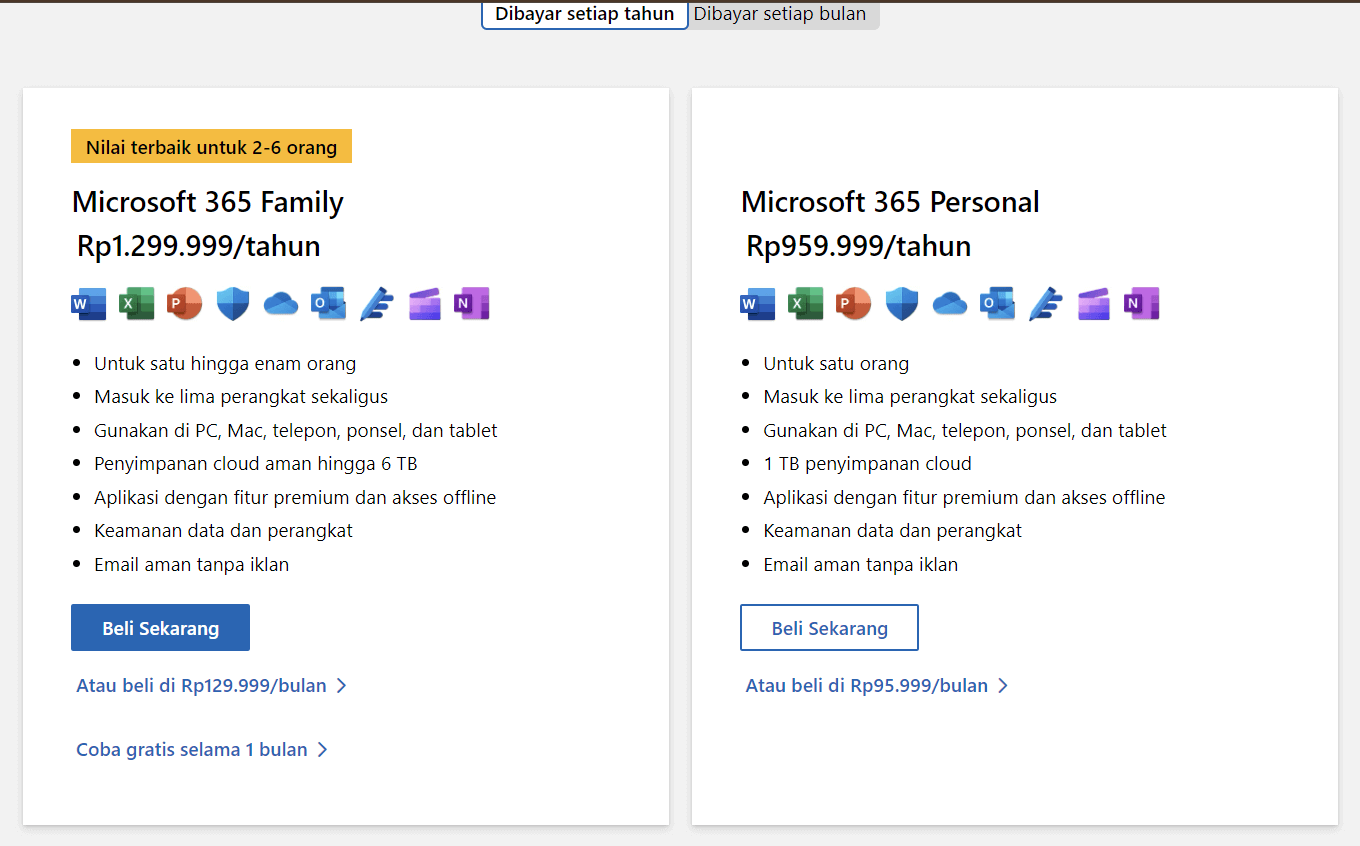Select the Dibayar setiap tahun tab
The image size is (1360, 846).
click(x=584, y=14)
